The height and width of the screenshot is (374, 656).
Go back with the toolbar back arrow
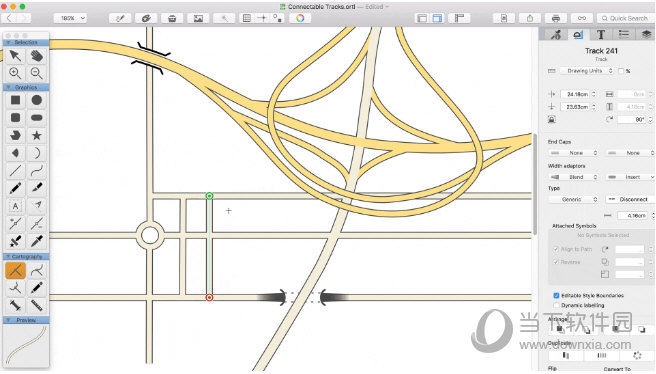click(x=9, y=18)
